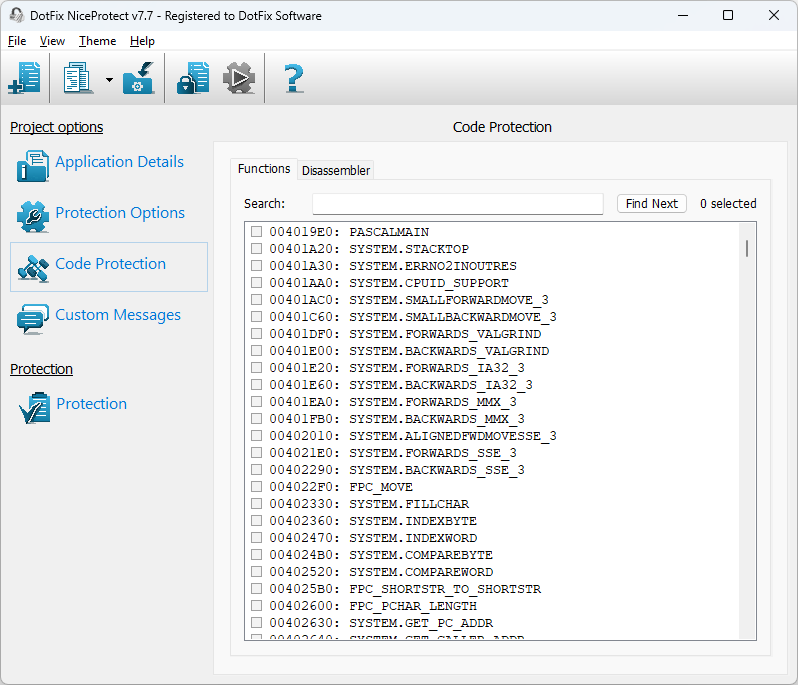Click the run gear play icon
This screenshot has height=685, width=798.
click(x=239, y=78)
